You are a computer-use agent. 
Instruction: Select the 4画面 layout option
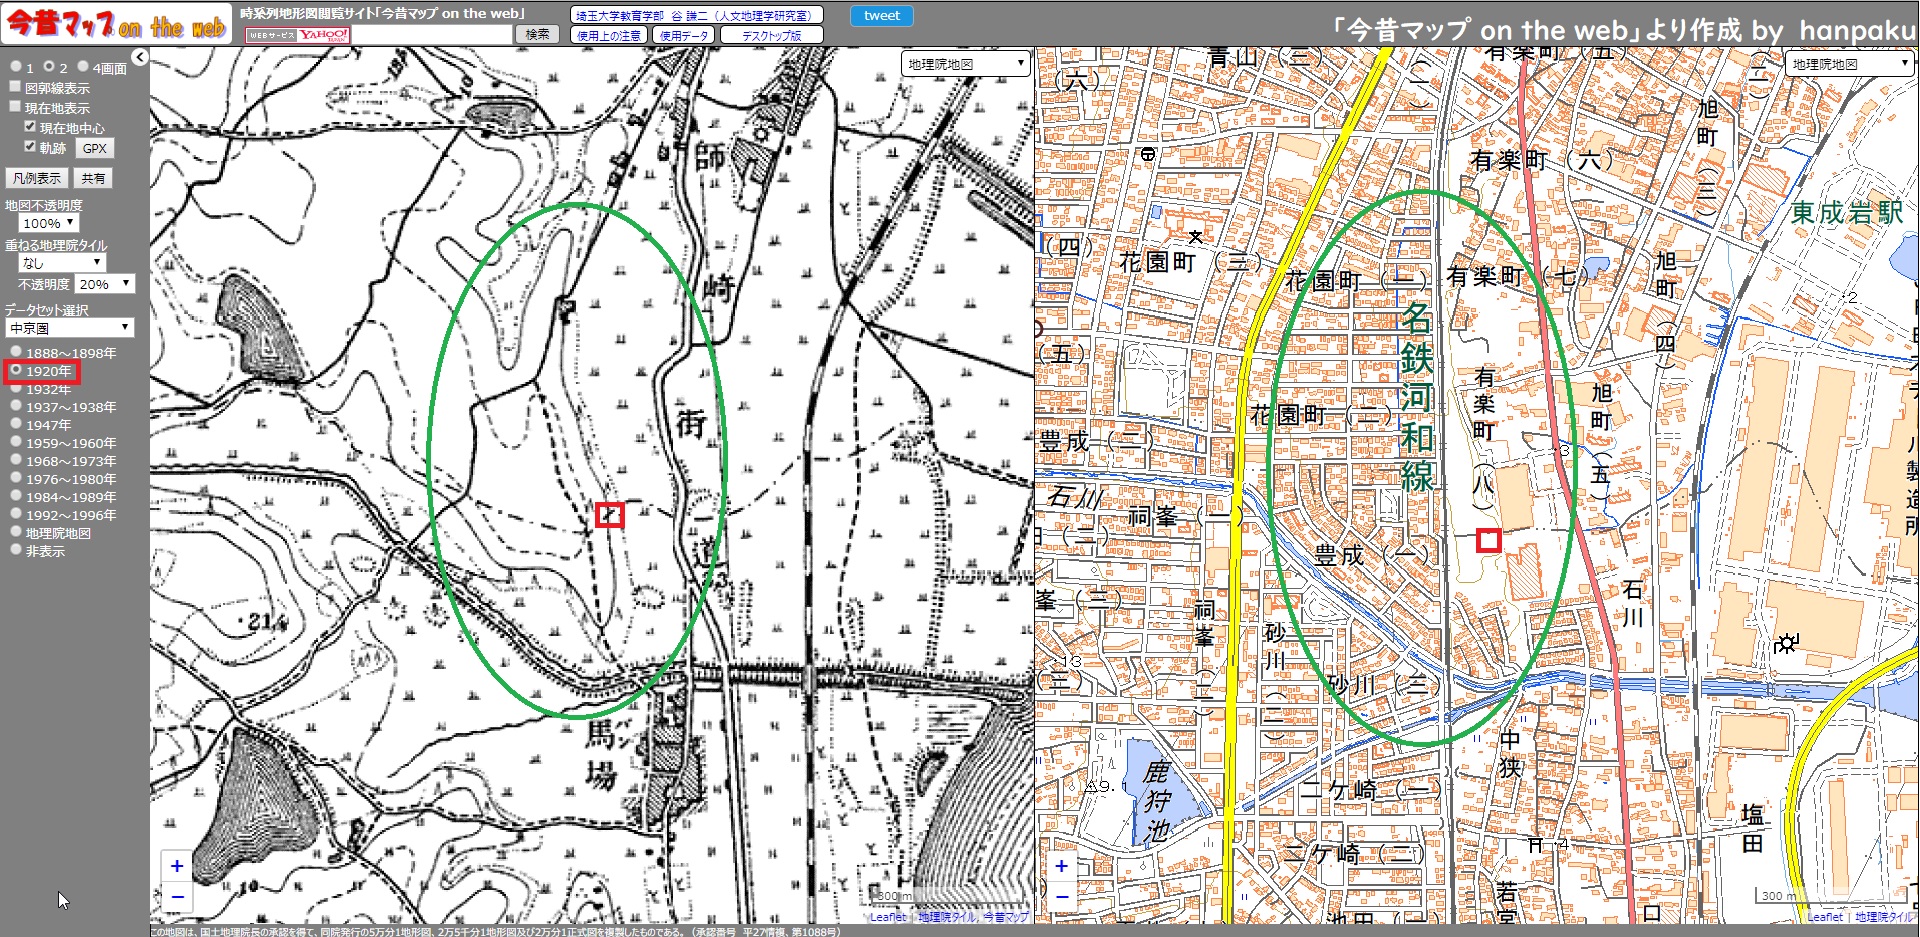click(x=84, y=66)
